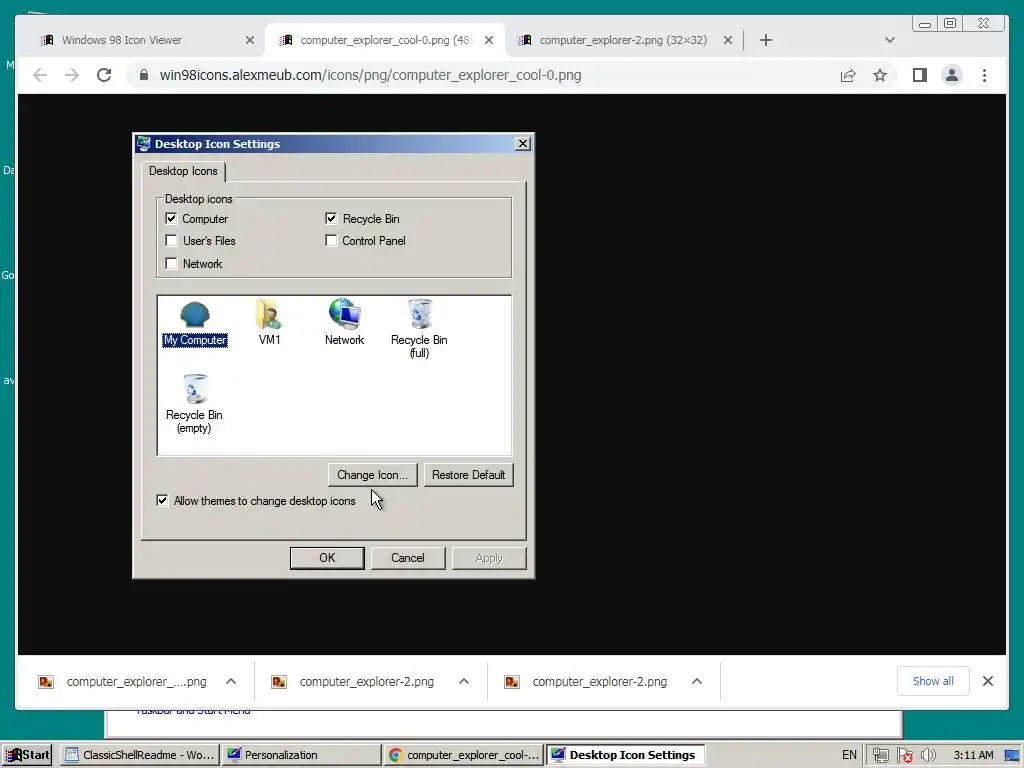Open the tab search dropdown chevron
1024x768 pixels.
(889, 40)
